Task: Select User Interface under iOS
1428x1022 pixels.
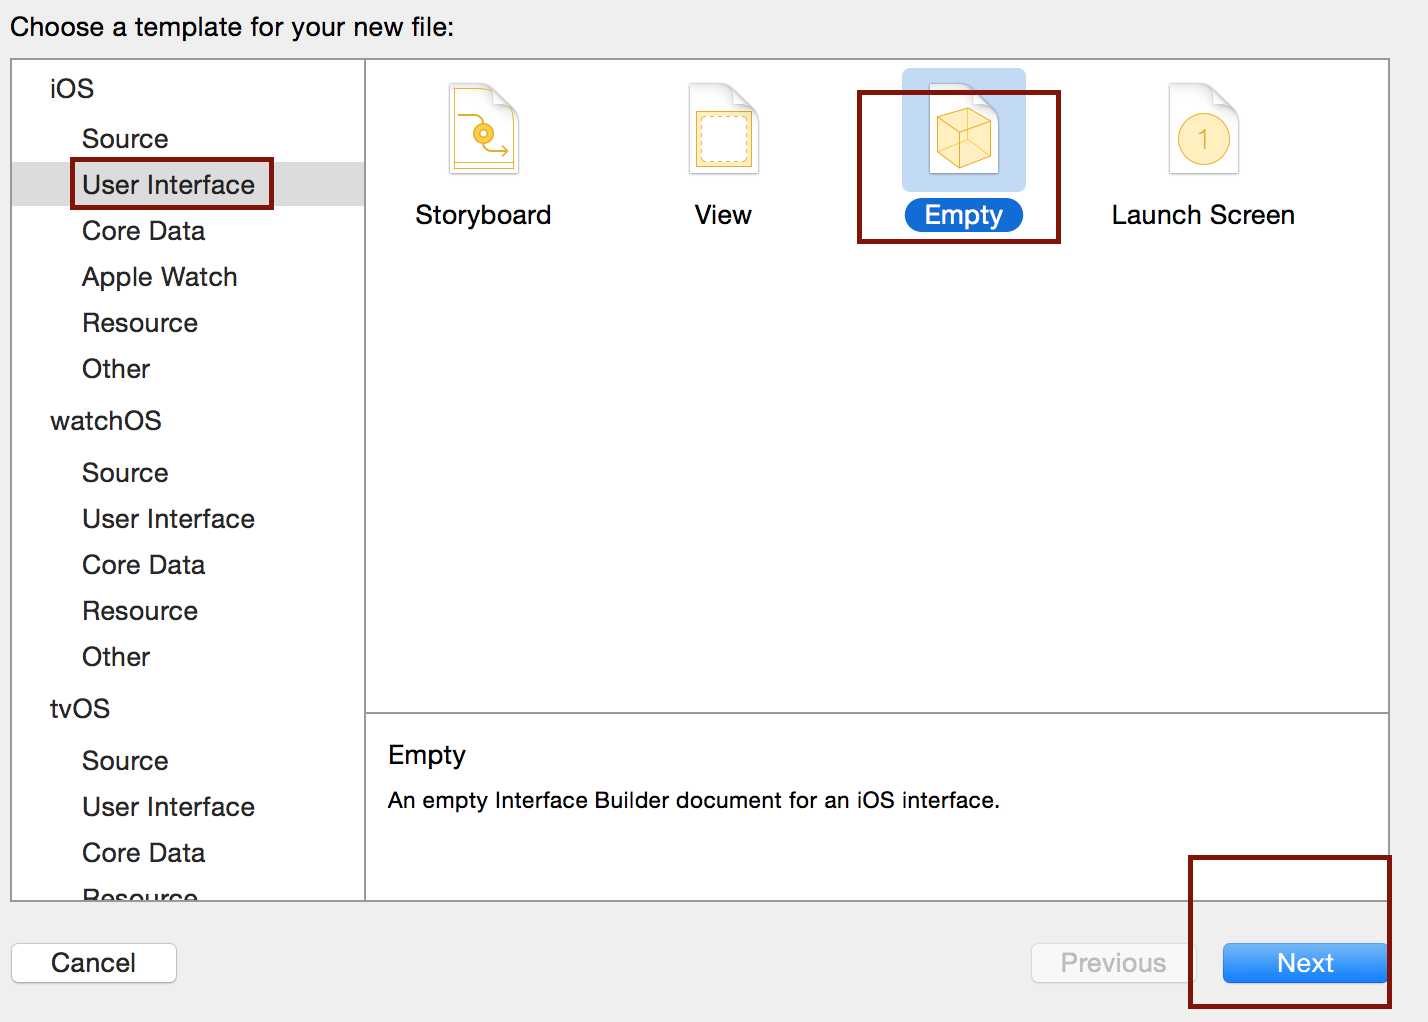Action: tap(168, 185)
